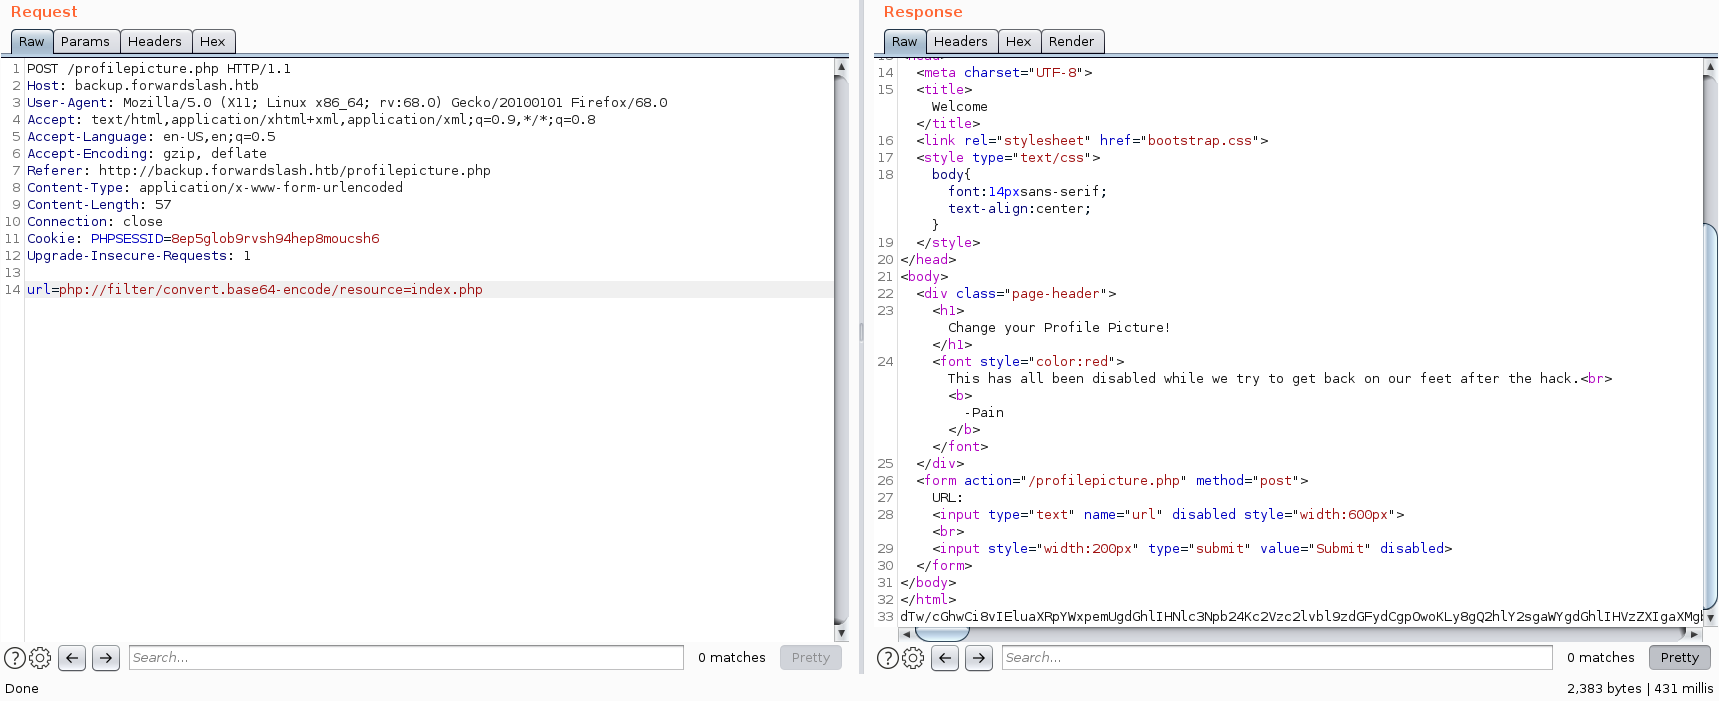The height and width of the screenshot is (701, 1719).
Task: Click Response vertical scrollbar thumb
Action: tap(1710, 415)
